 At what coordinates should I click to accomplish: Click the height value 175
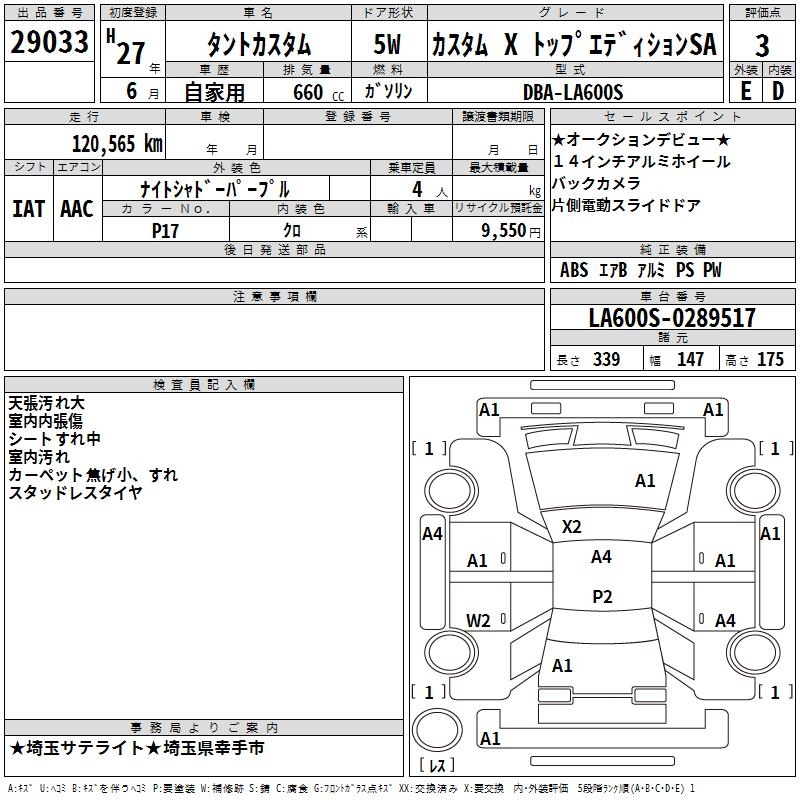click(x=770, y=359)
